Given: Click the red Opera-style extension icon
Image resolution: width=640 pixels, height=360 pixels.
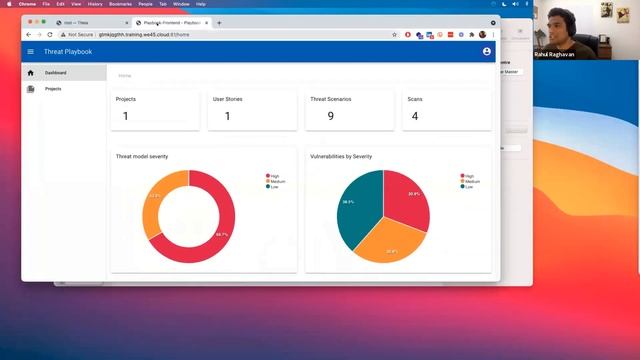Looking at the screenshot, I should [408, 35].
